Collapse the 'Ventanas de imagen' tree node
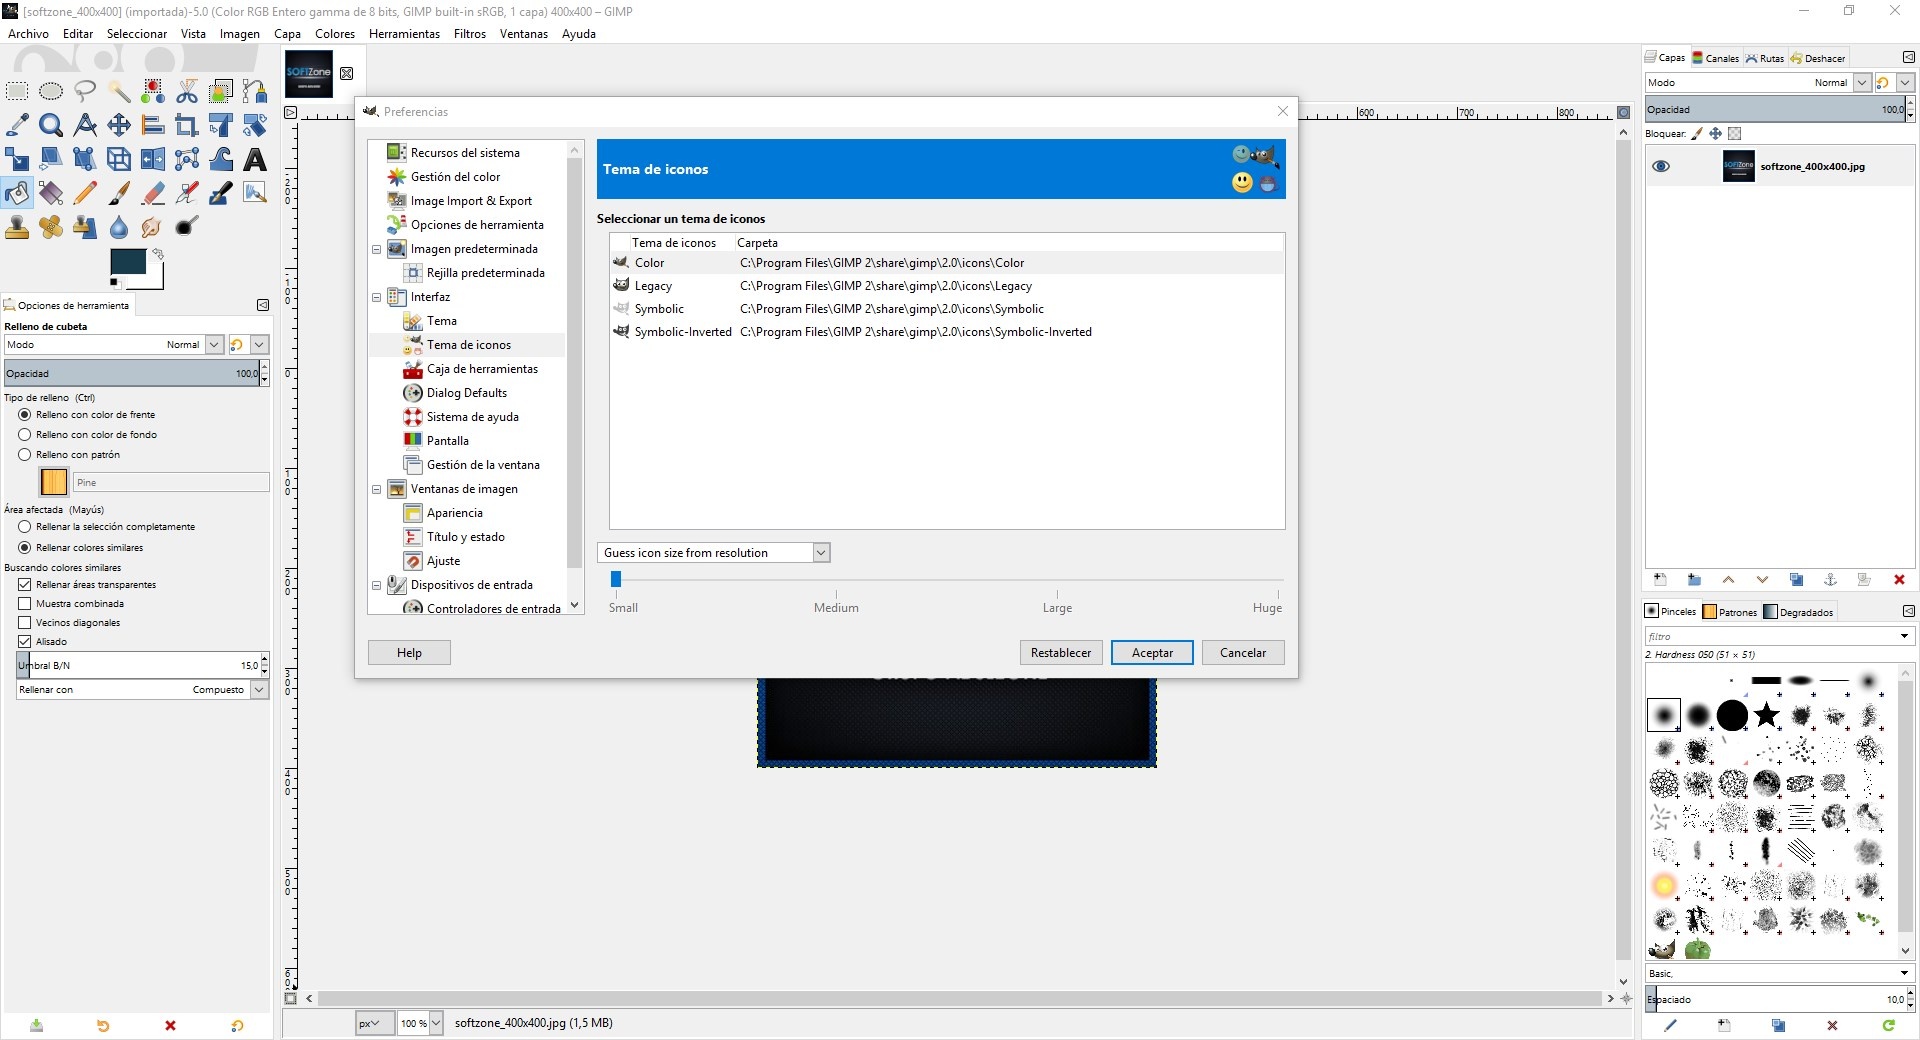The height and width of the screenshot is (1040, 1920). pos(377,489)
